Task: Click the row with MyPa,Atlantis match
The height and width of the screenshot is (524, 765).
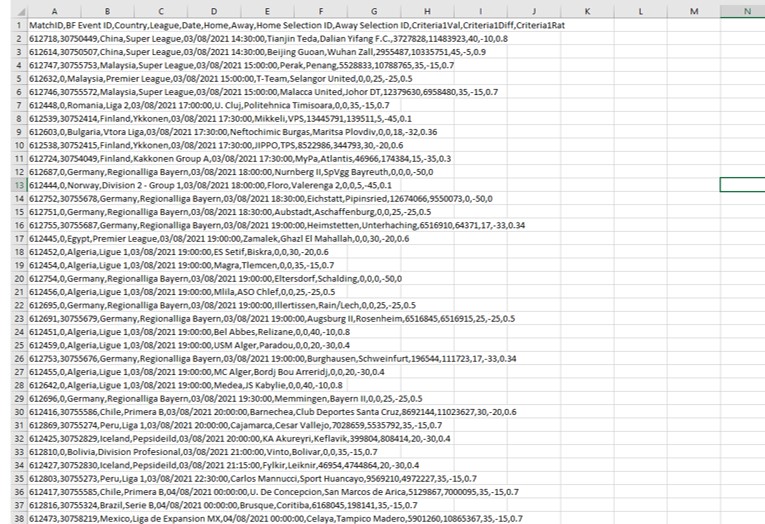Action: point(240,159)
